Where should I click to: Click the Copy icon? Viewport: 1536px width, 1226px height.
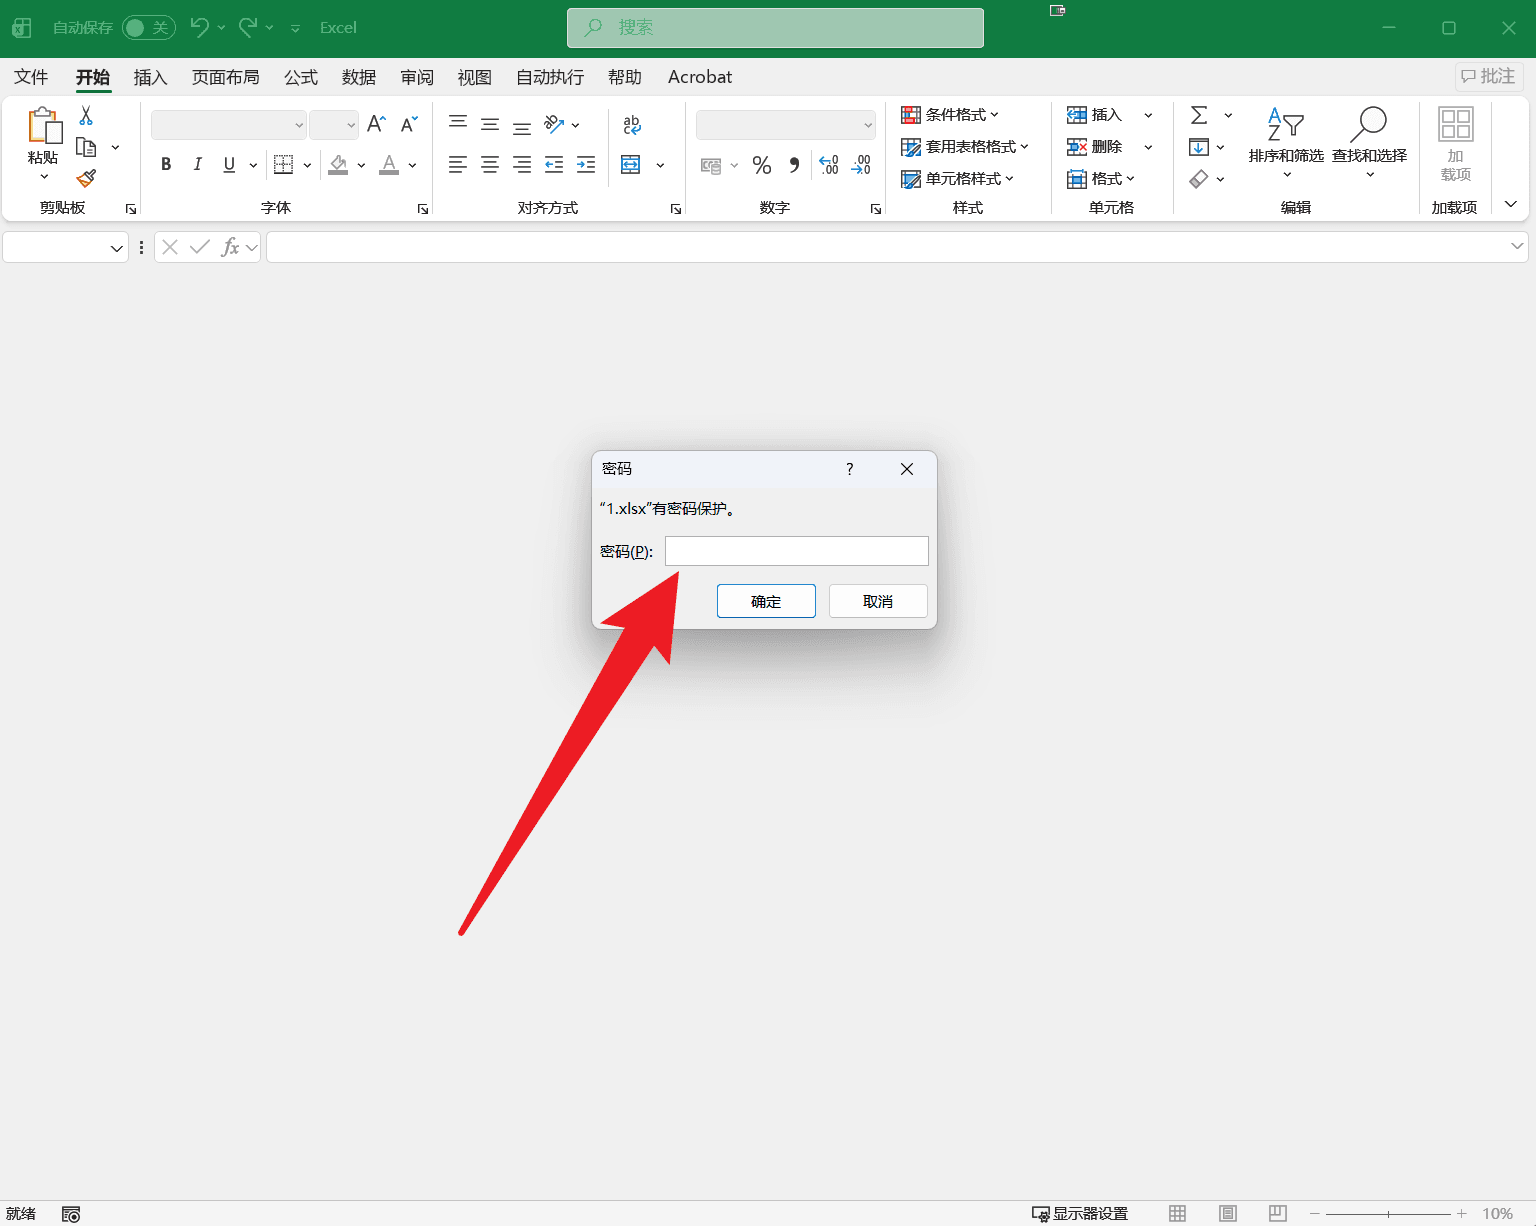tap(86, 147)
